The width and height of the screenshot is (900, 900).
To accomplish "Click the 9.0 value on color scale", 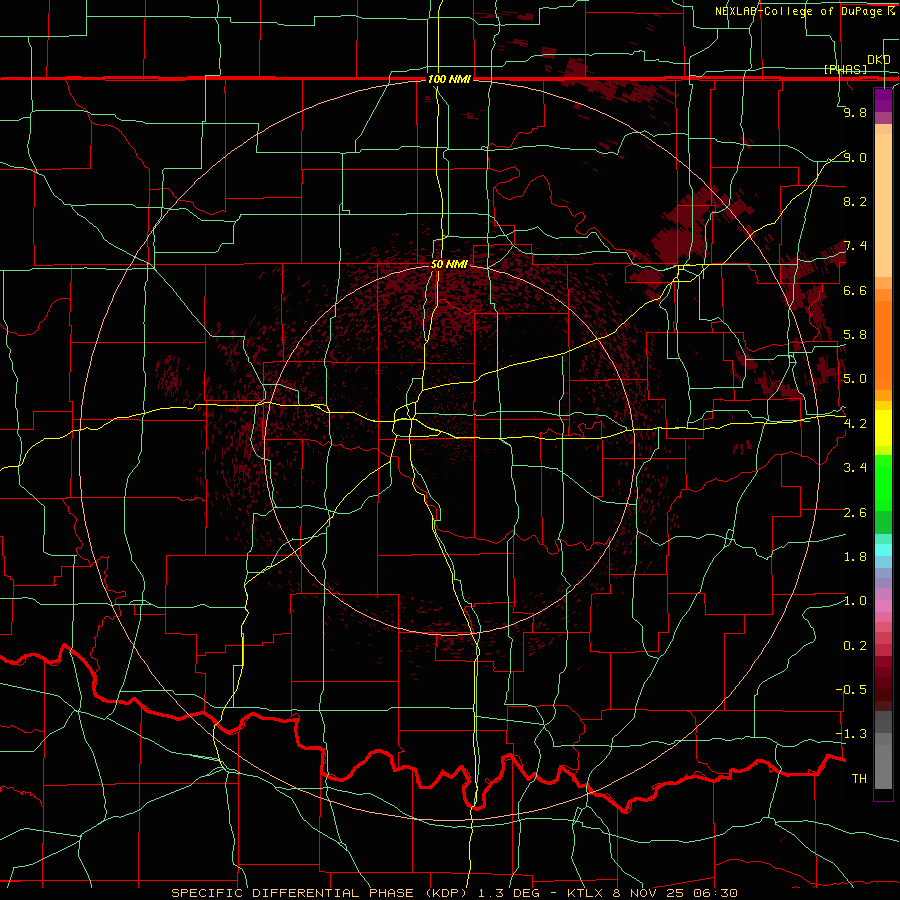I will click(x=855, y=157).
